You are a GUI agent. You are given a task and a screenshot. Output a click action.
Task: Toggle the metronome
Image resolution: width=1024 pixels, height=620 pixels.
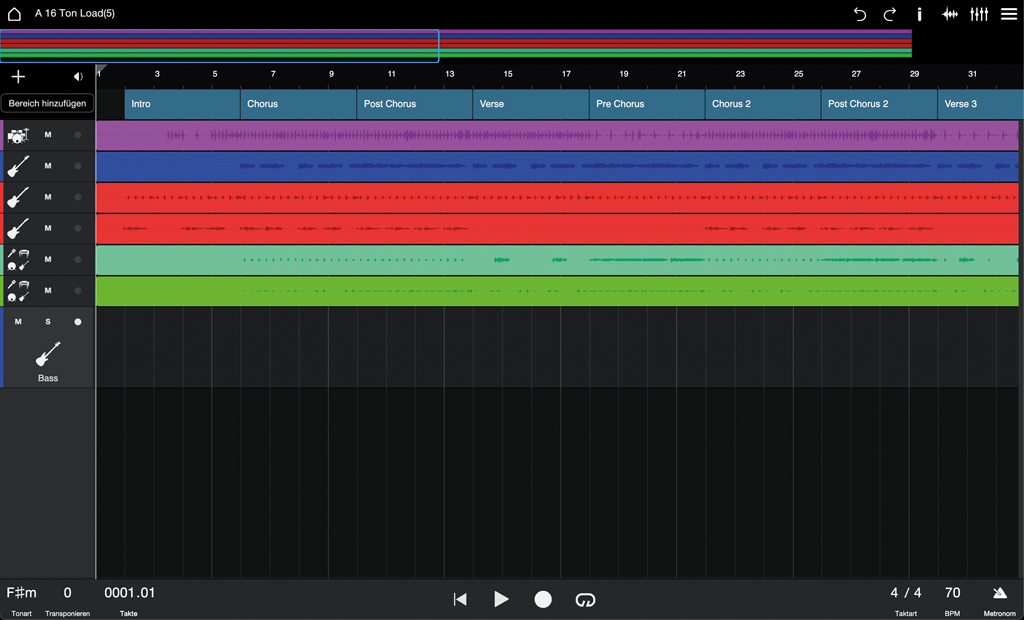pos(999,594)
